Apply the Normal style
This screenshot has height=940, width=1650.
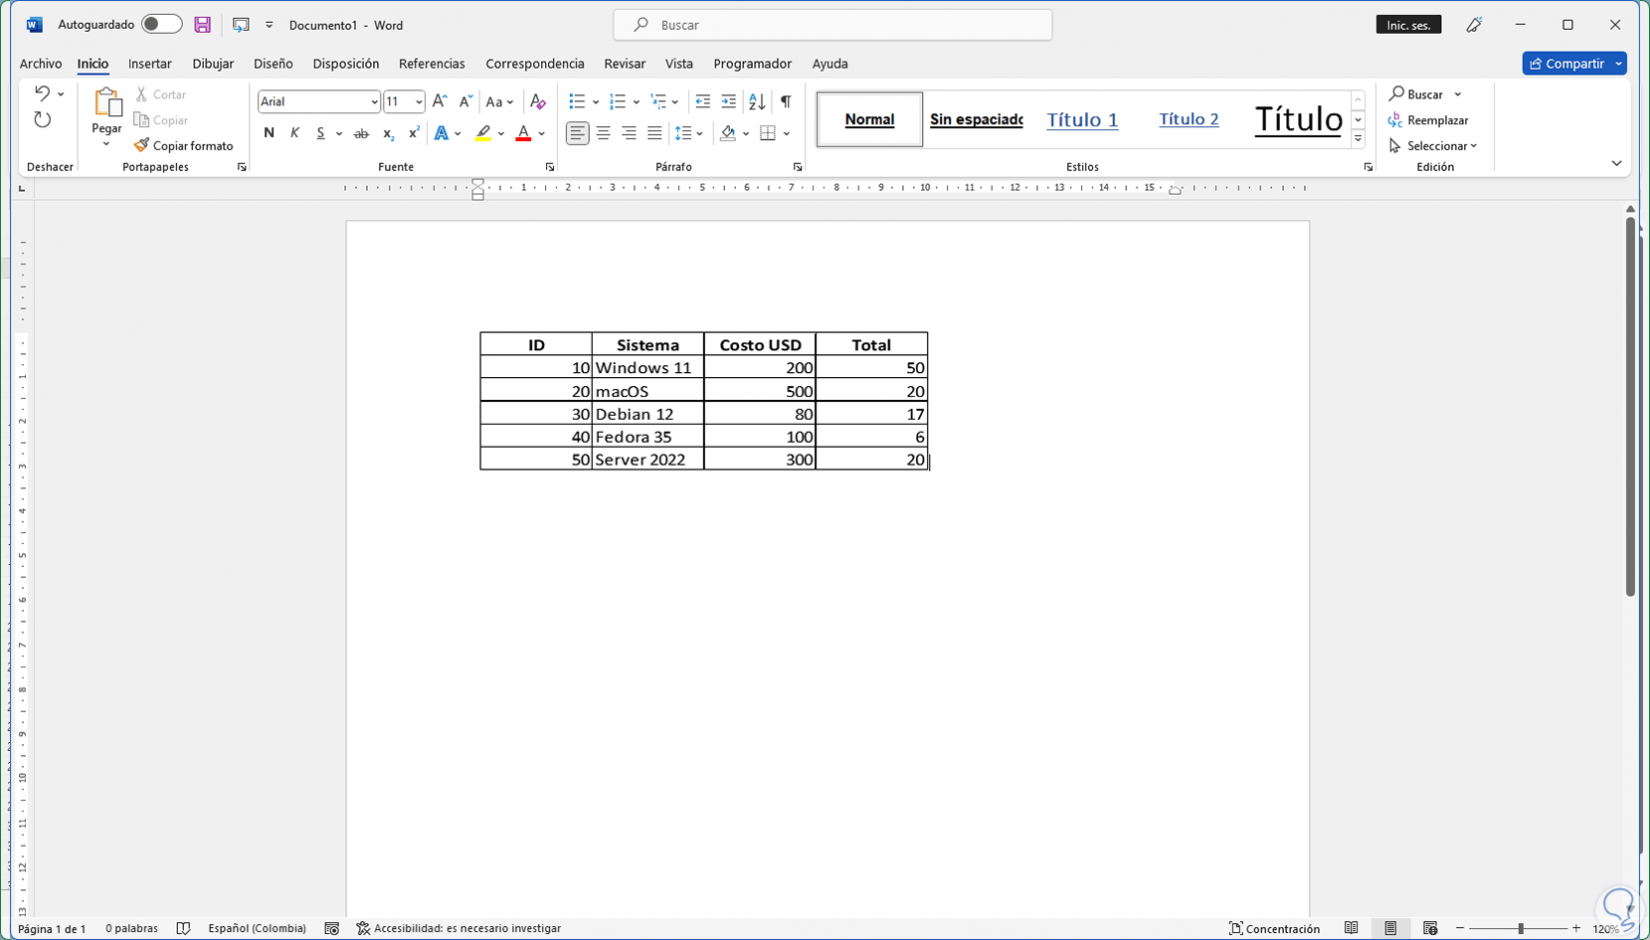(870, 119)
